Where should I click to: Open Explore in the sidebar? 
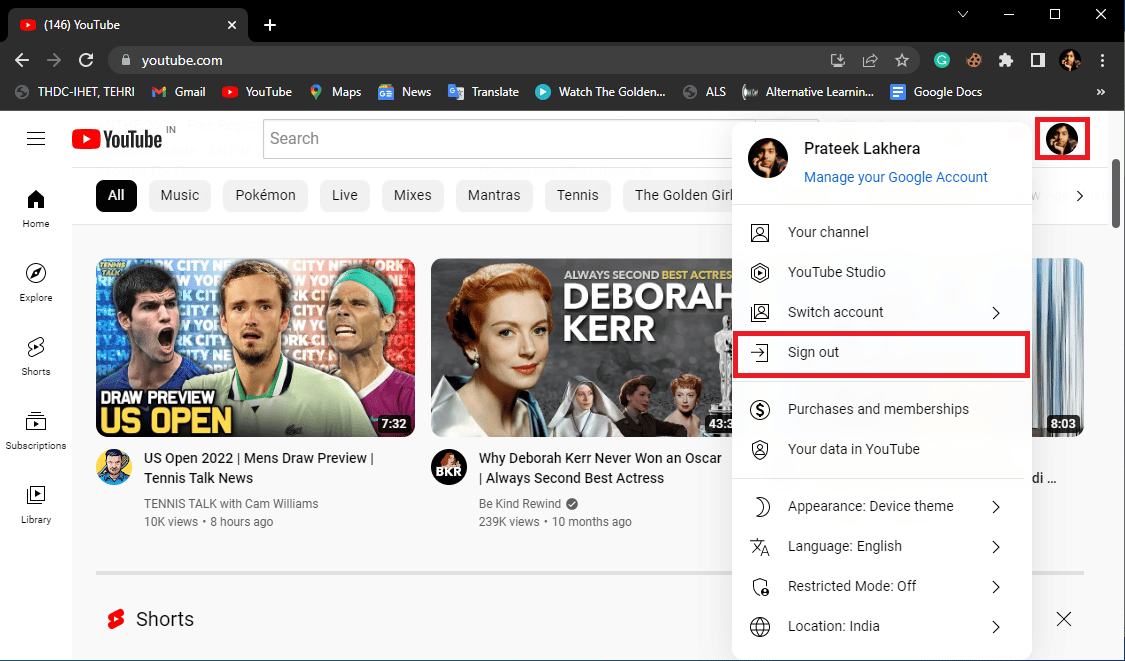tap(36, 283)
